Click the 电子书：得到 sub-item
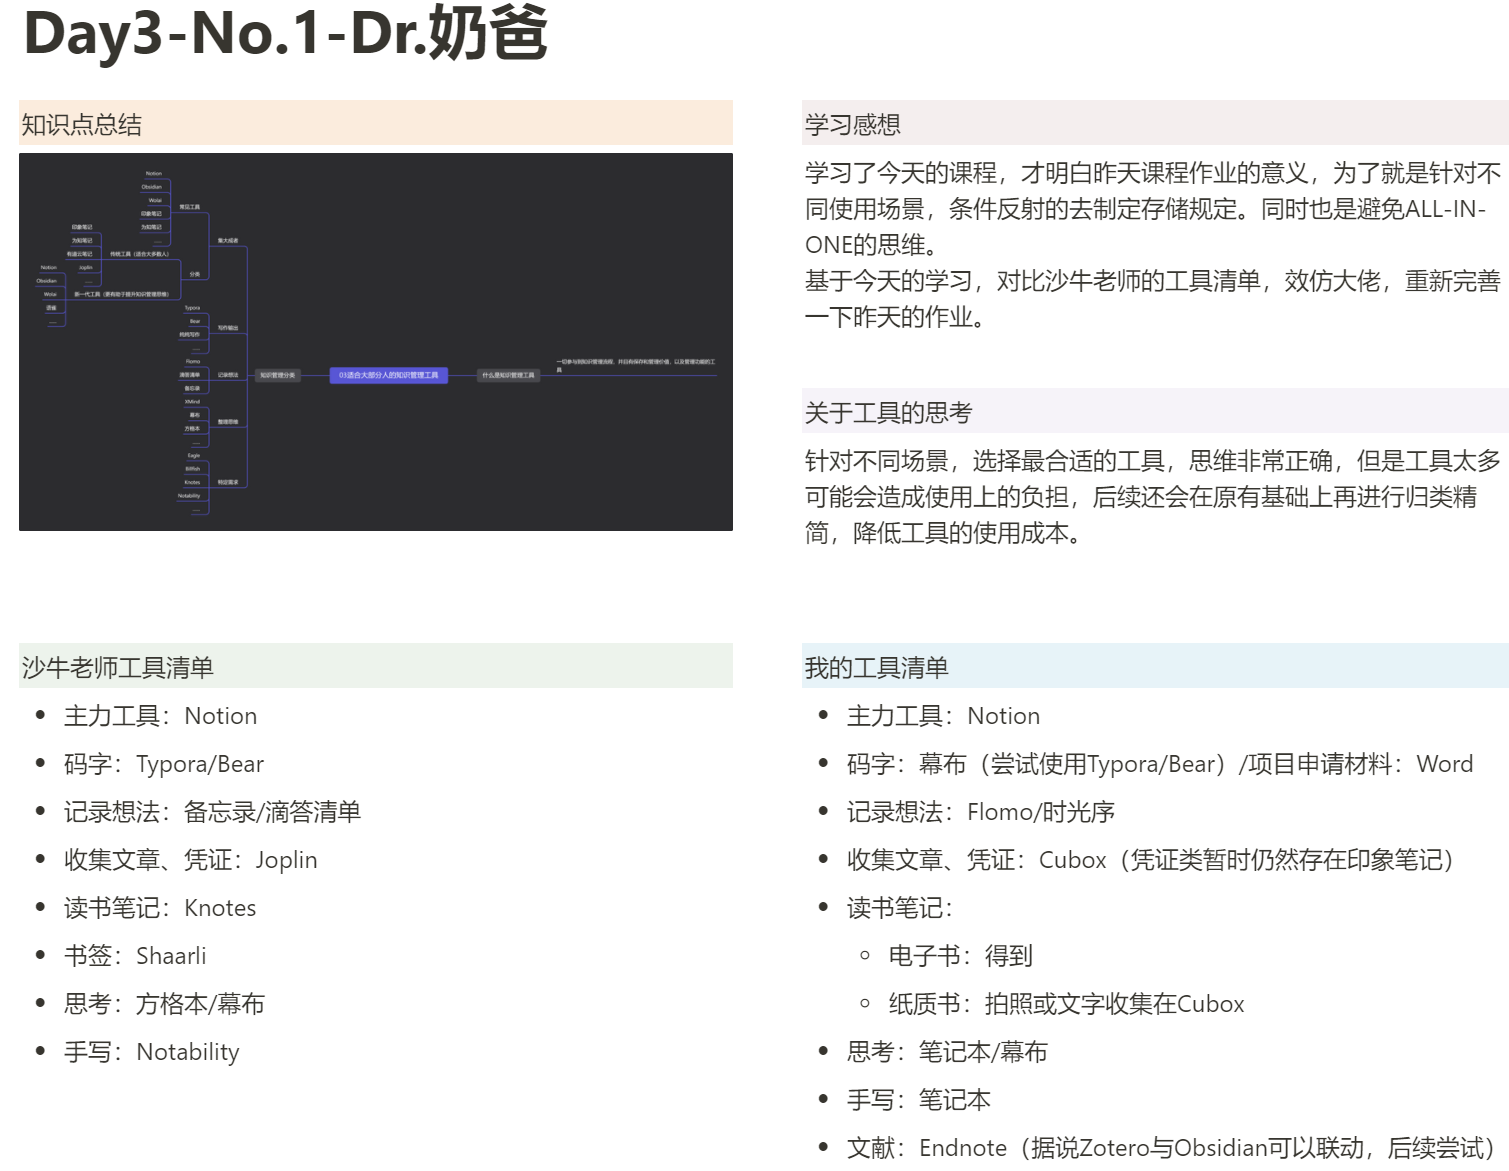The image size is (1509, 1171). pos(961,956)
